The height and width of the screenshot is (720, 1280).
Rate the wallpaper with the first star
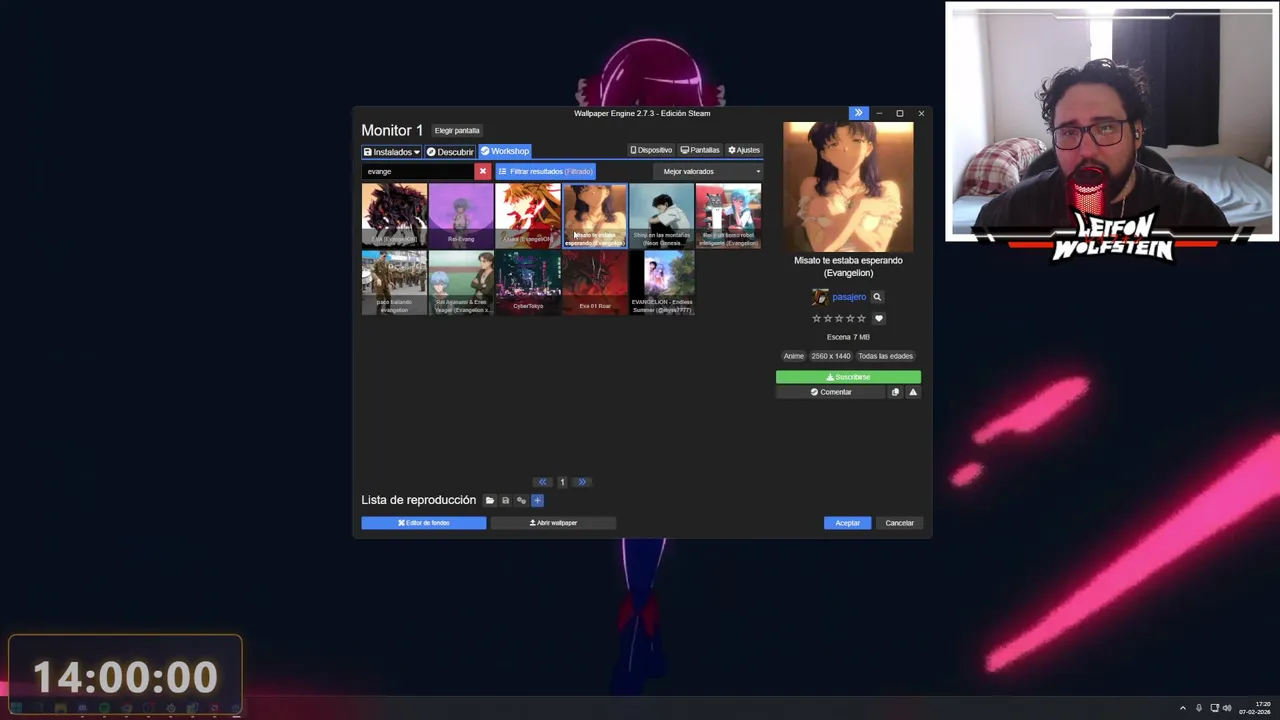[816, 319]
